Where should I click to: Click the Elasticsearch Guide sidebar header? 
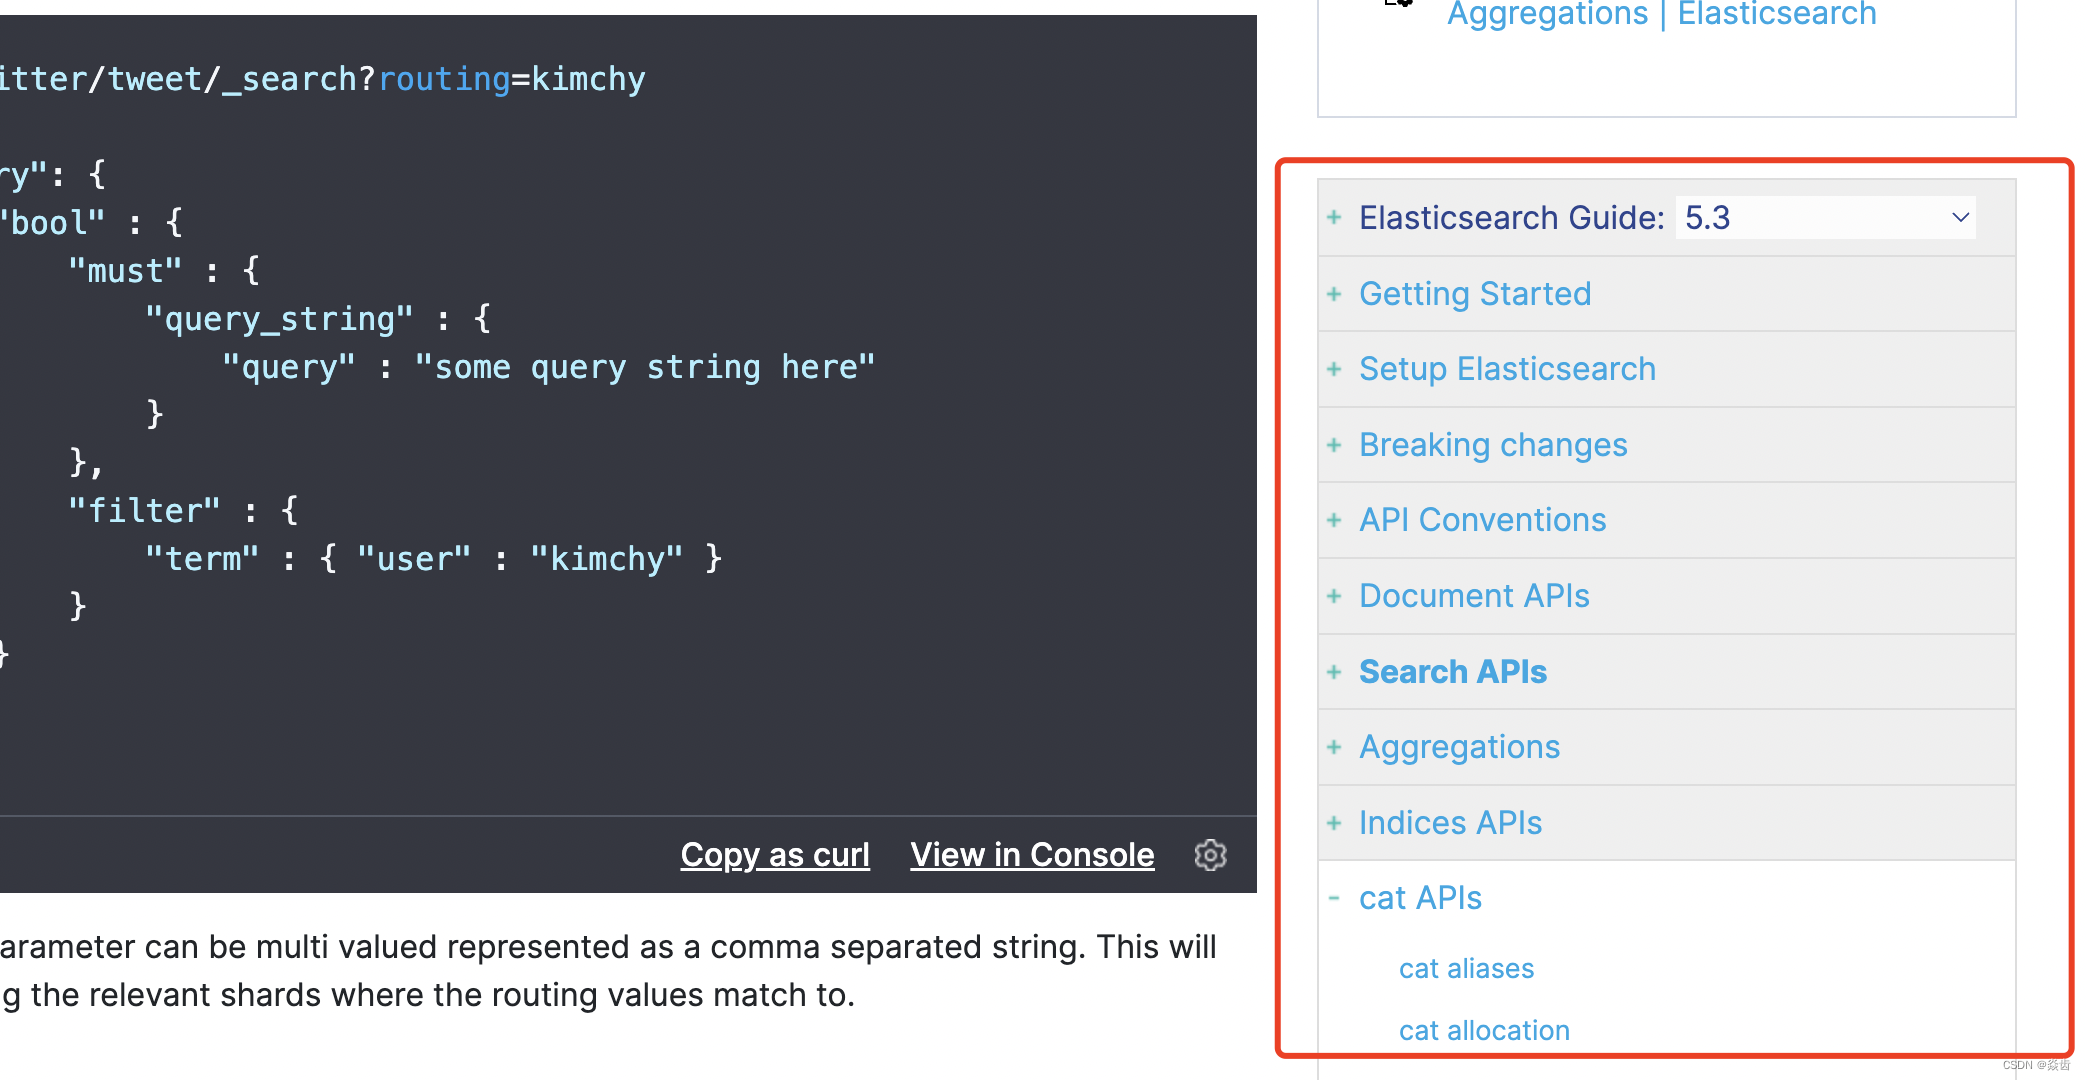[x=1510, y=217]
